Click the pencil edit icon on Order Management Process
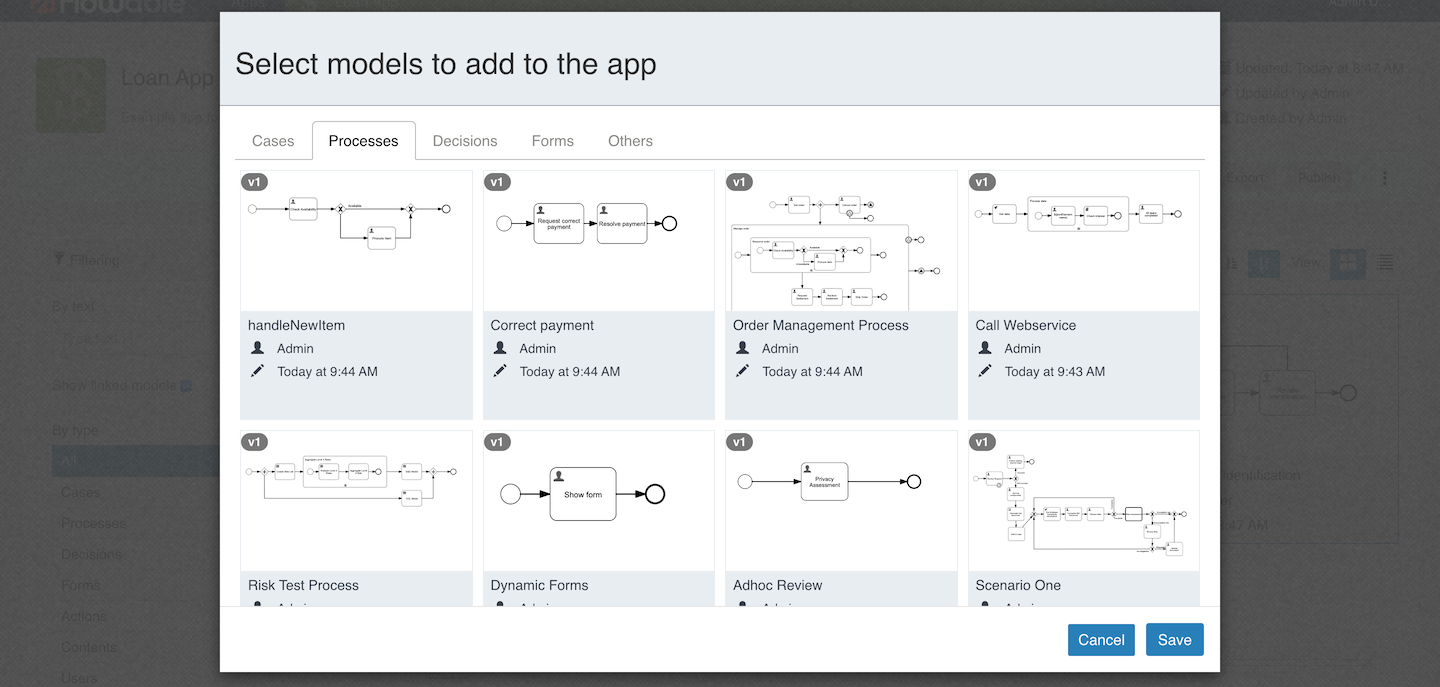 (741, 371)
